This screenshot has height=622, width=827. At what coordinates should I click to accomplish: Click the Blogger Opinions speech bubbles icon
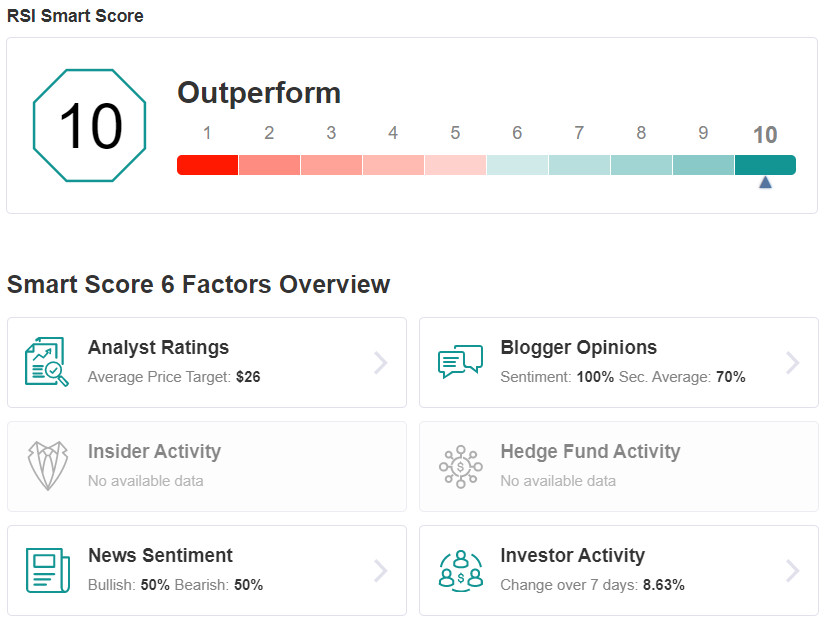460,361
